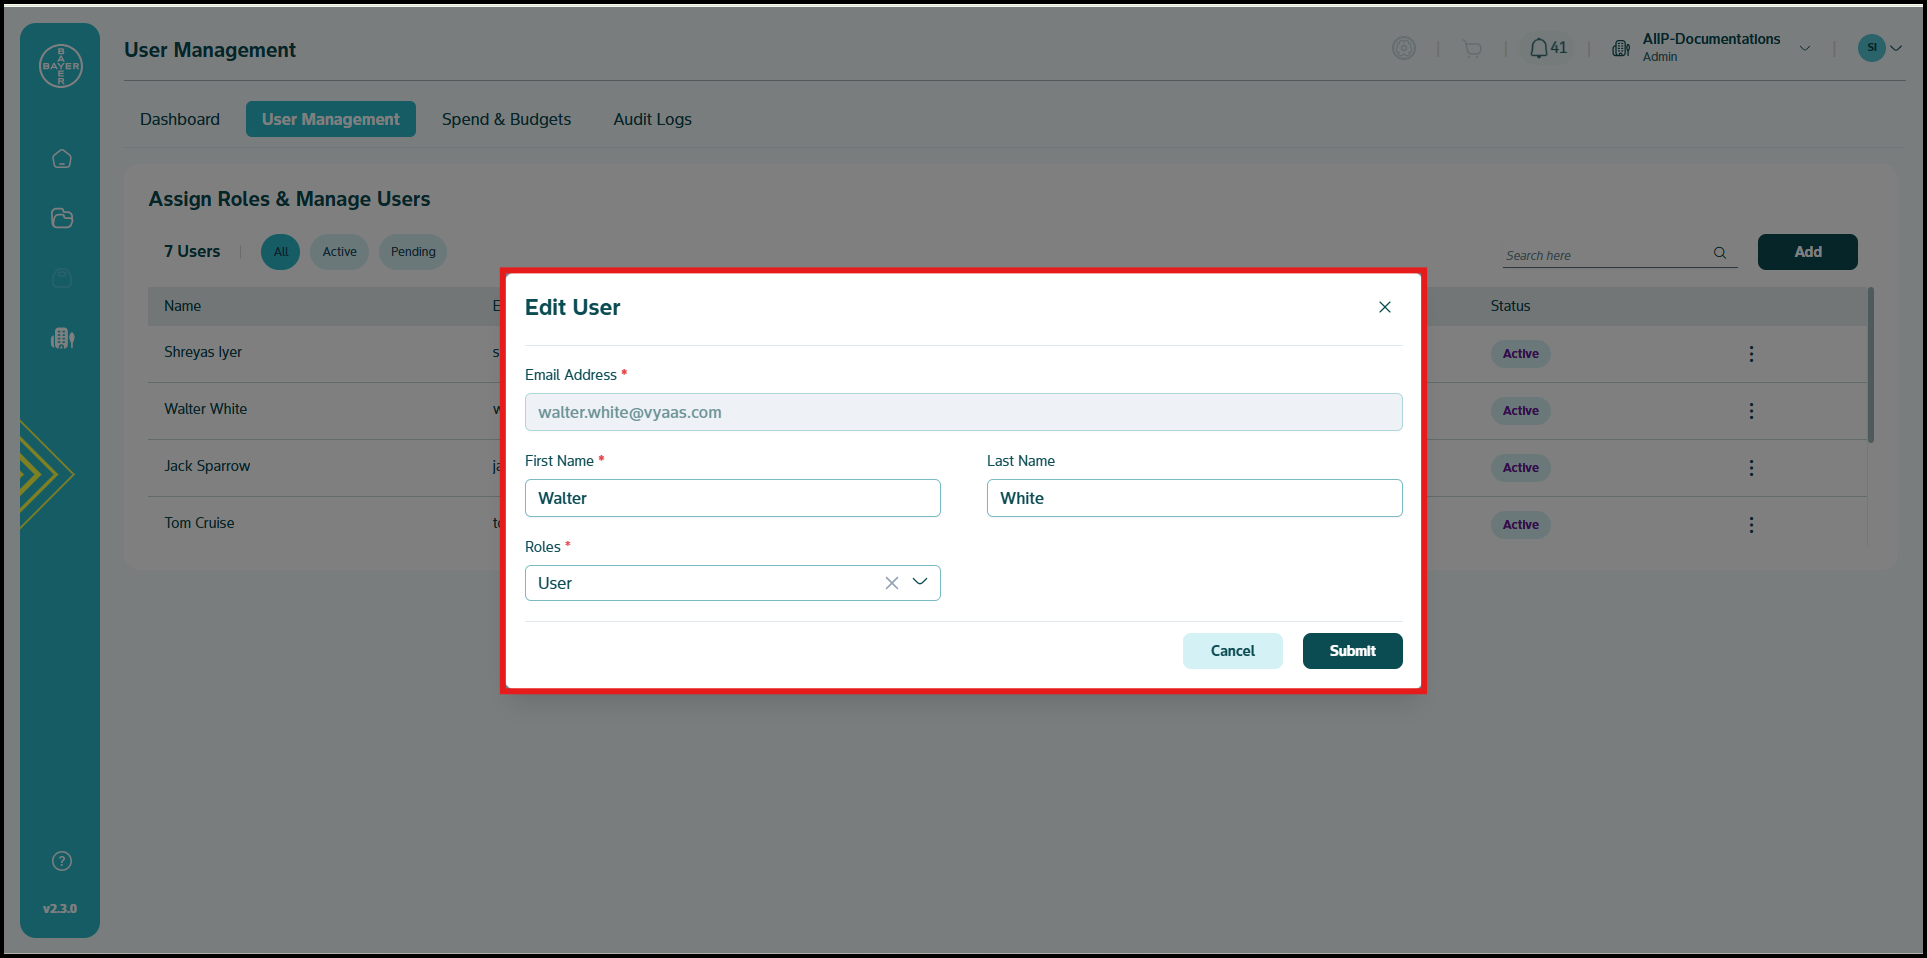
Task: Open notifications bell showing 41
Action: pyautogui.click(x=1540, y=48)
